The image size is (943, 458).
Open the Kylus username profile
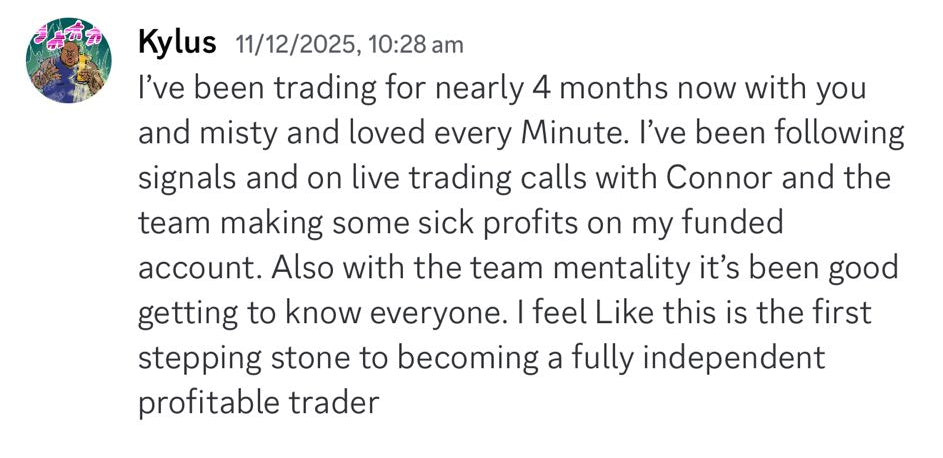(x=175, y=43)
